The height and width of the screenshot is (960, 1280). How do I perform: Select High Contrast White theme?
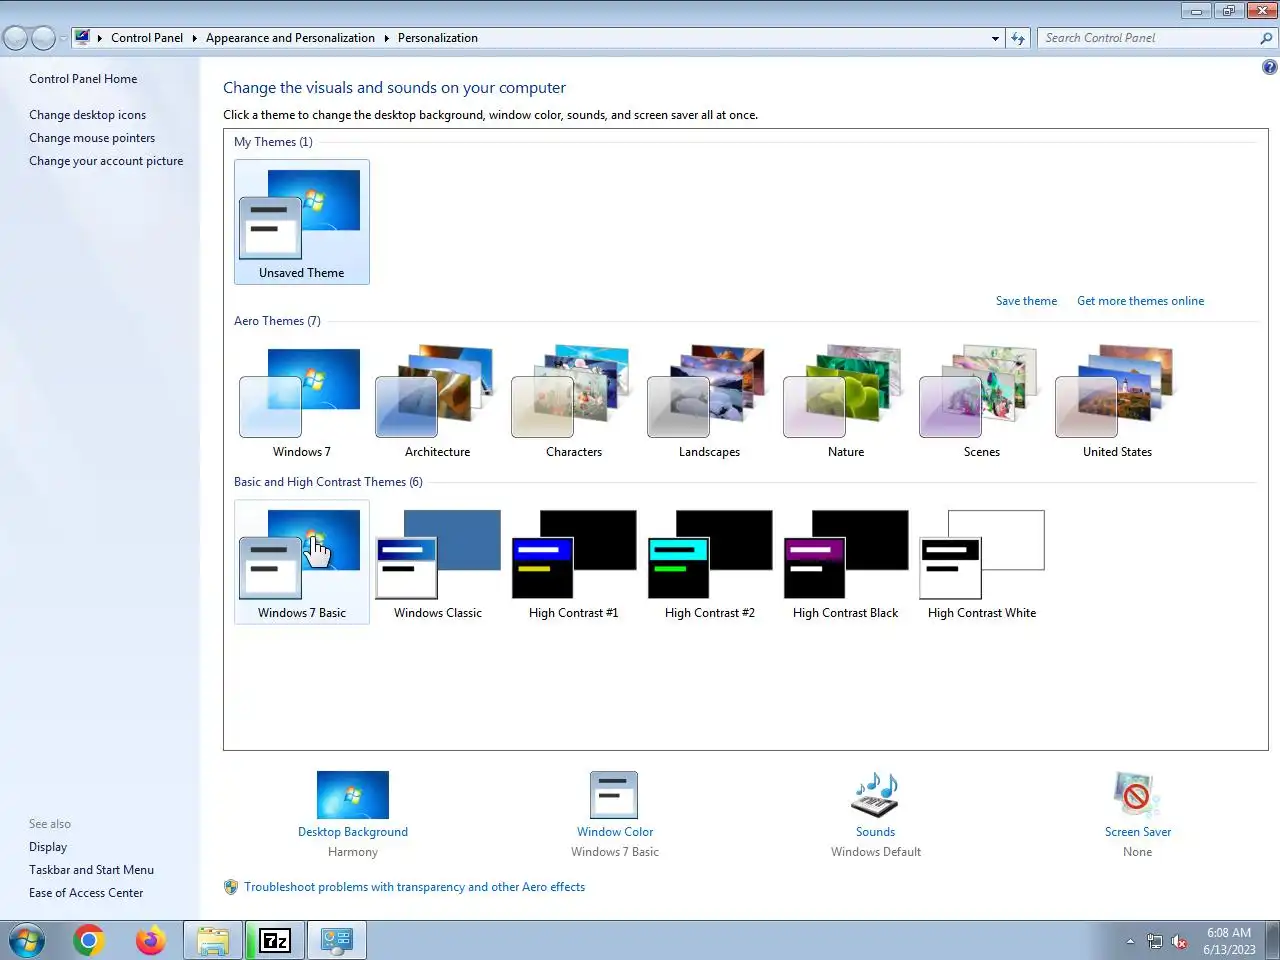click(x=981, y=562)
